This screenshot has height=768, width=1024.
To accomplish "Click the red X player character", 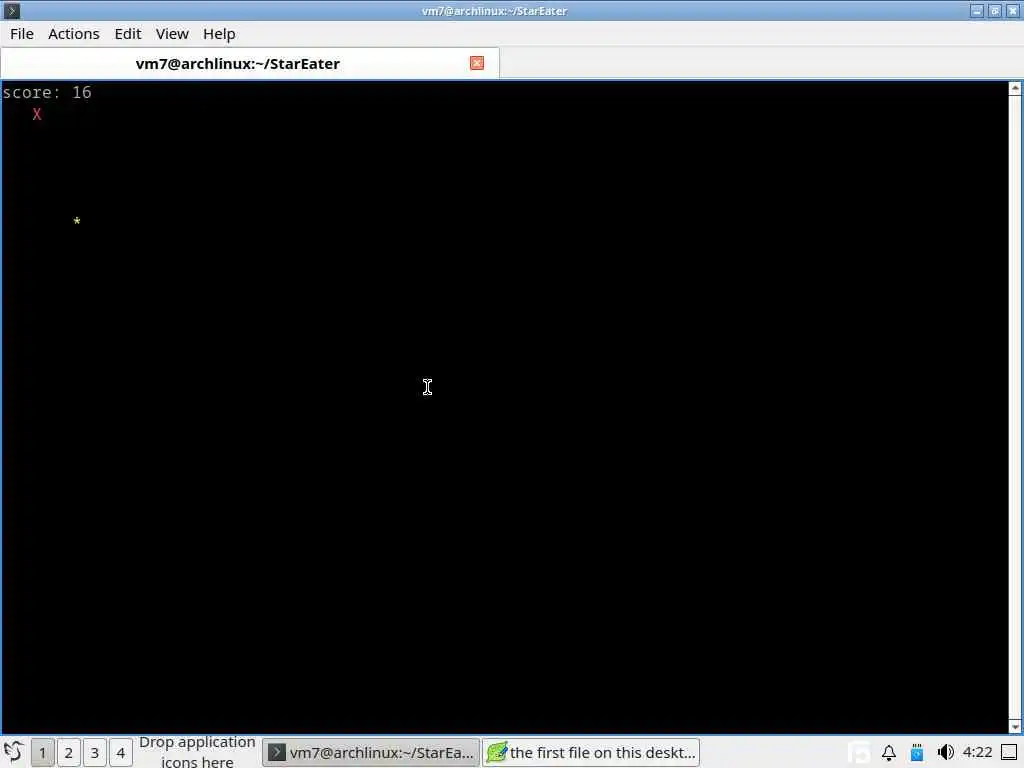I will (x=37, y=114).
